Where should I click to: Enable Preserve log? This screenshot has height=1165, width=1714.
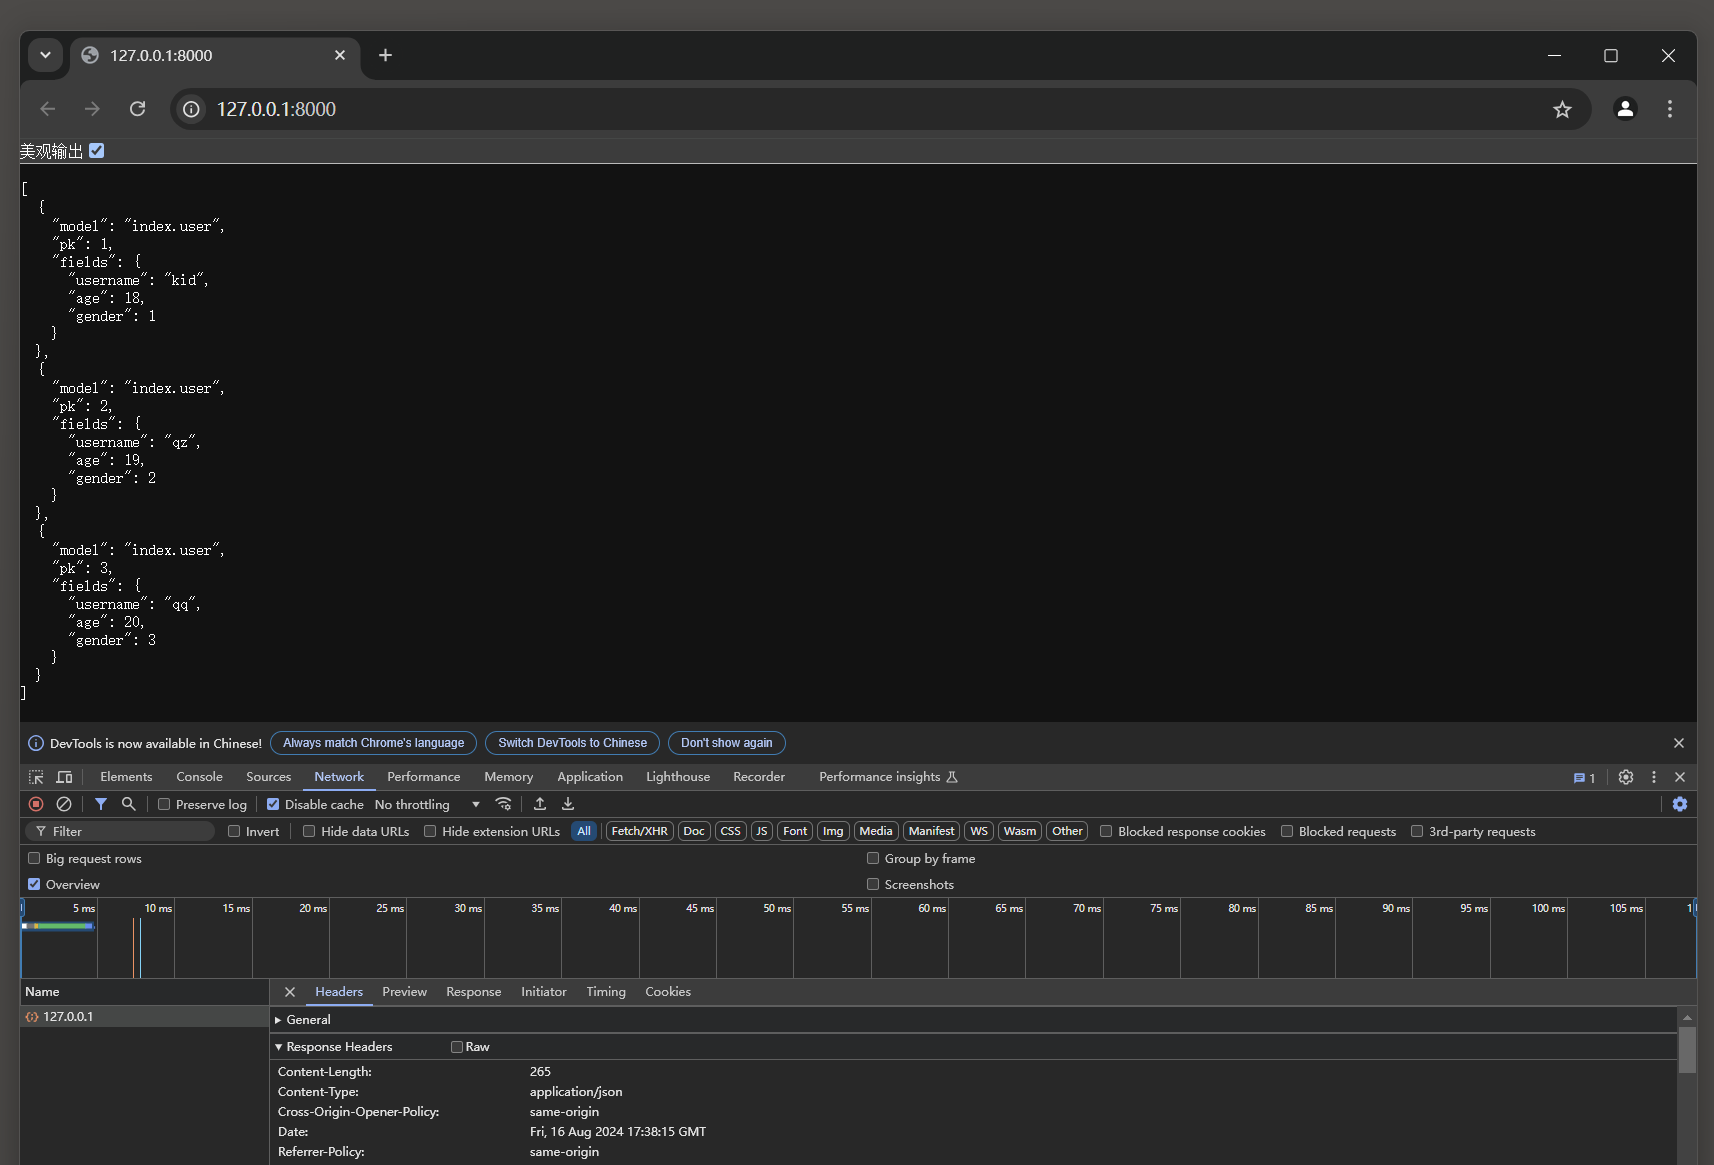tap(164, 804)
